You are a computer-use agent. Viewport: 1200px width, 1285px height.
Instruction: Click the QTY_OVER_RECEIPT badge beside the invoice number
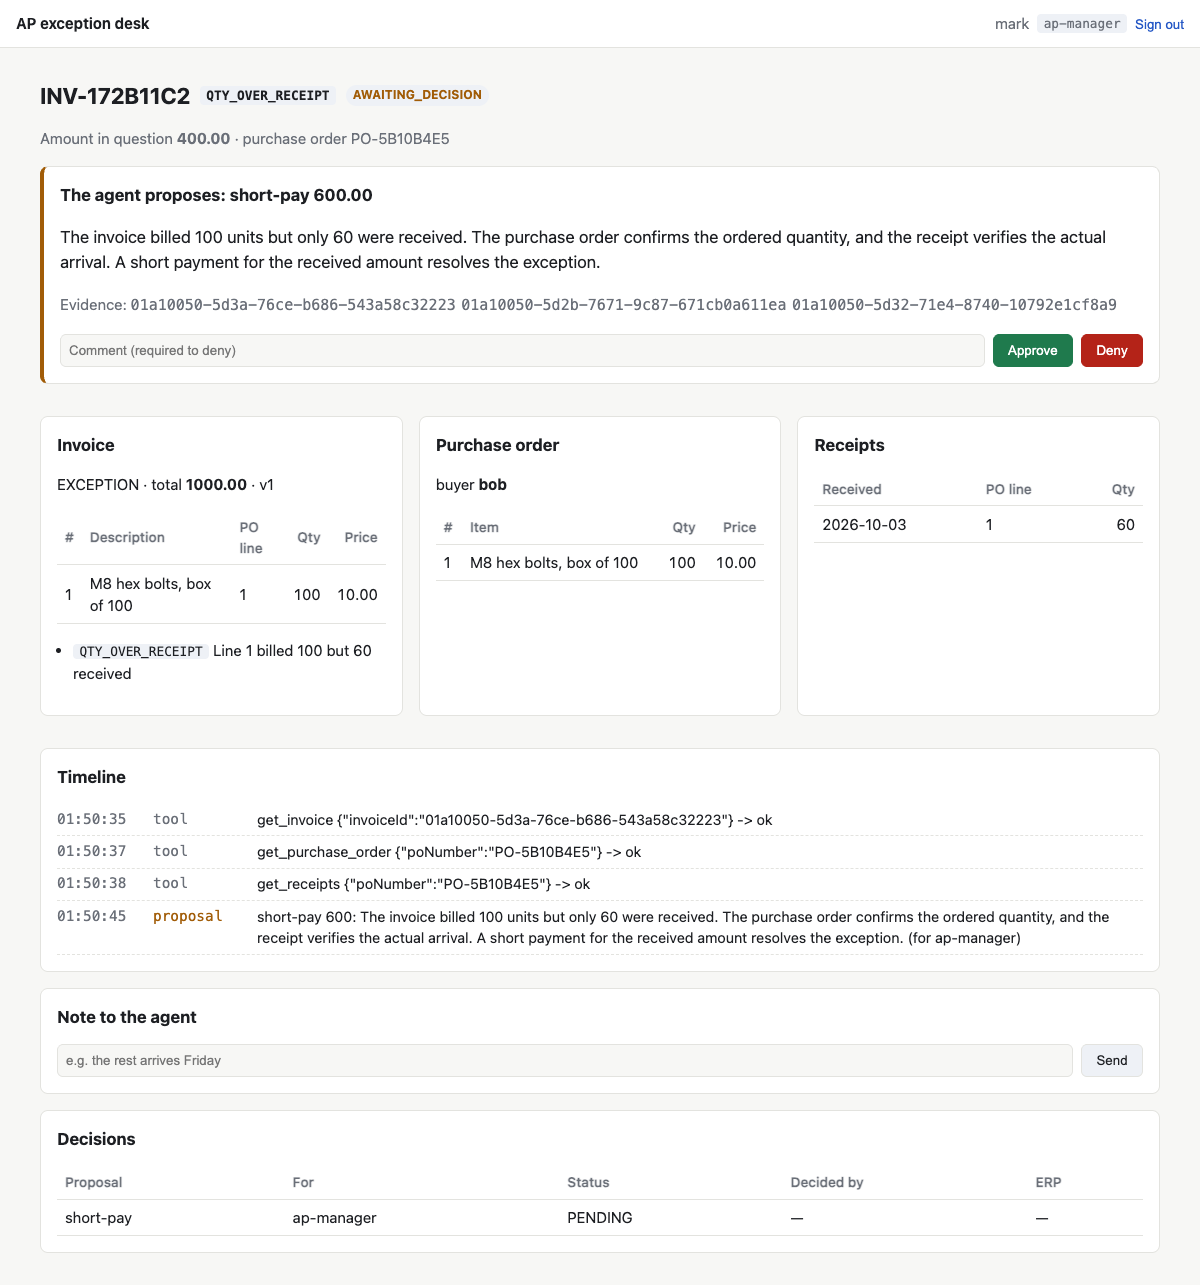click(268, 95)
